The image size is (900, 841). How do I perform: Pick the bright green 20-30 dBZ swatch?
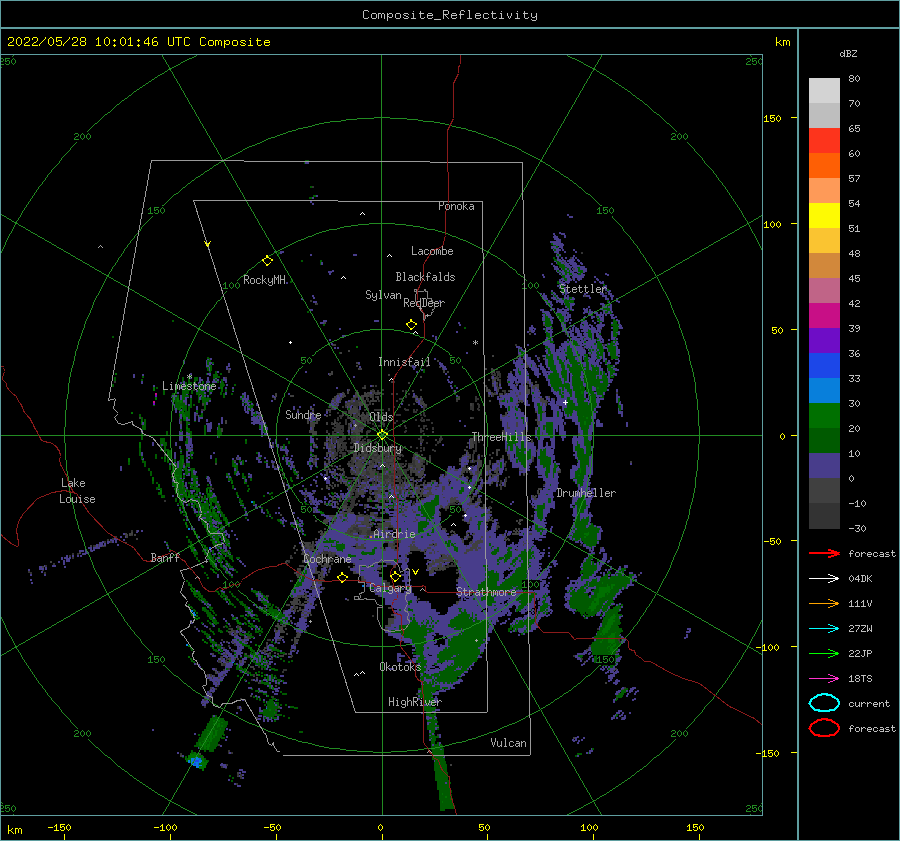(824, 416)
